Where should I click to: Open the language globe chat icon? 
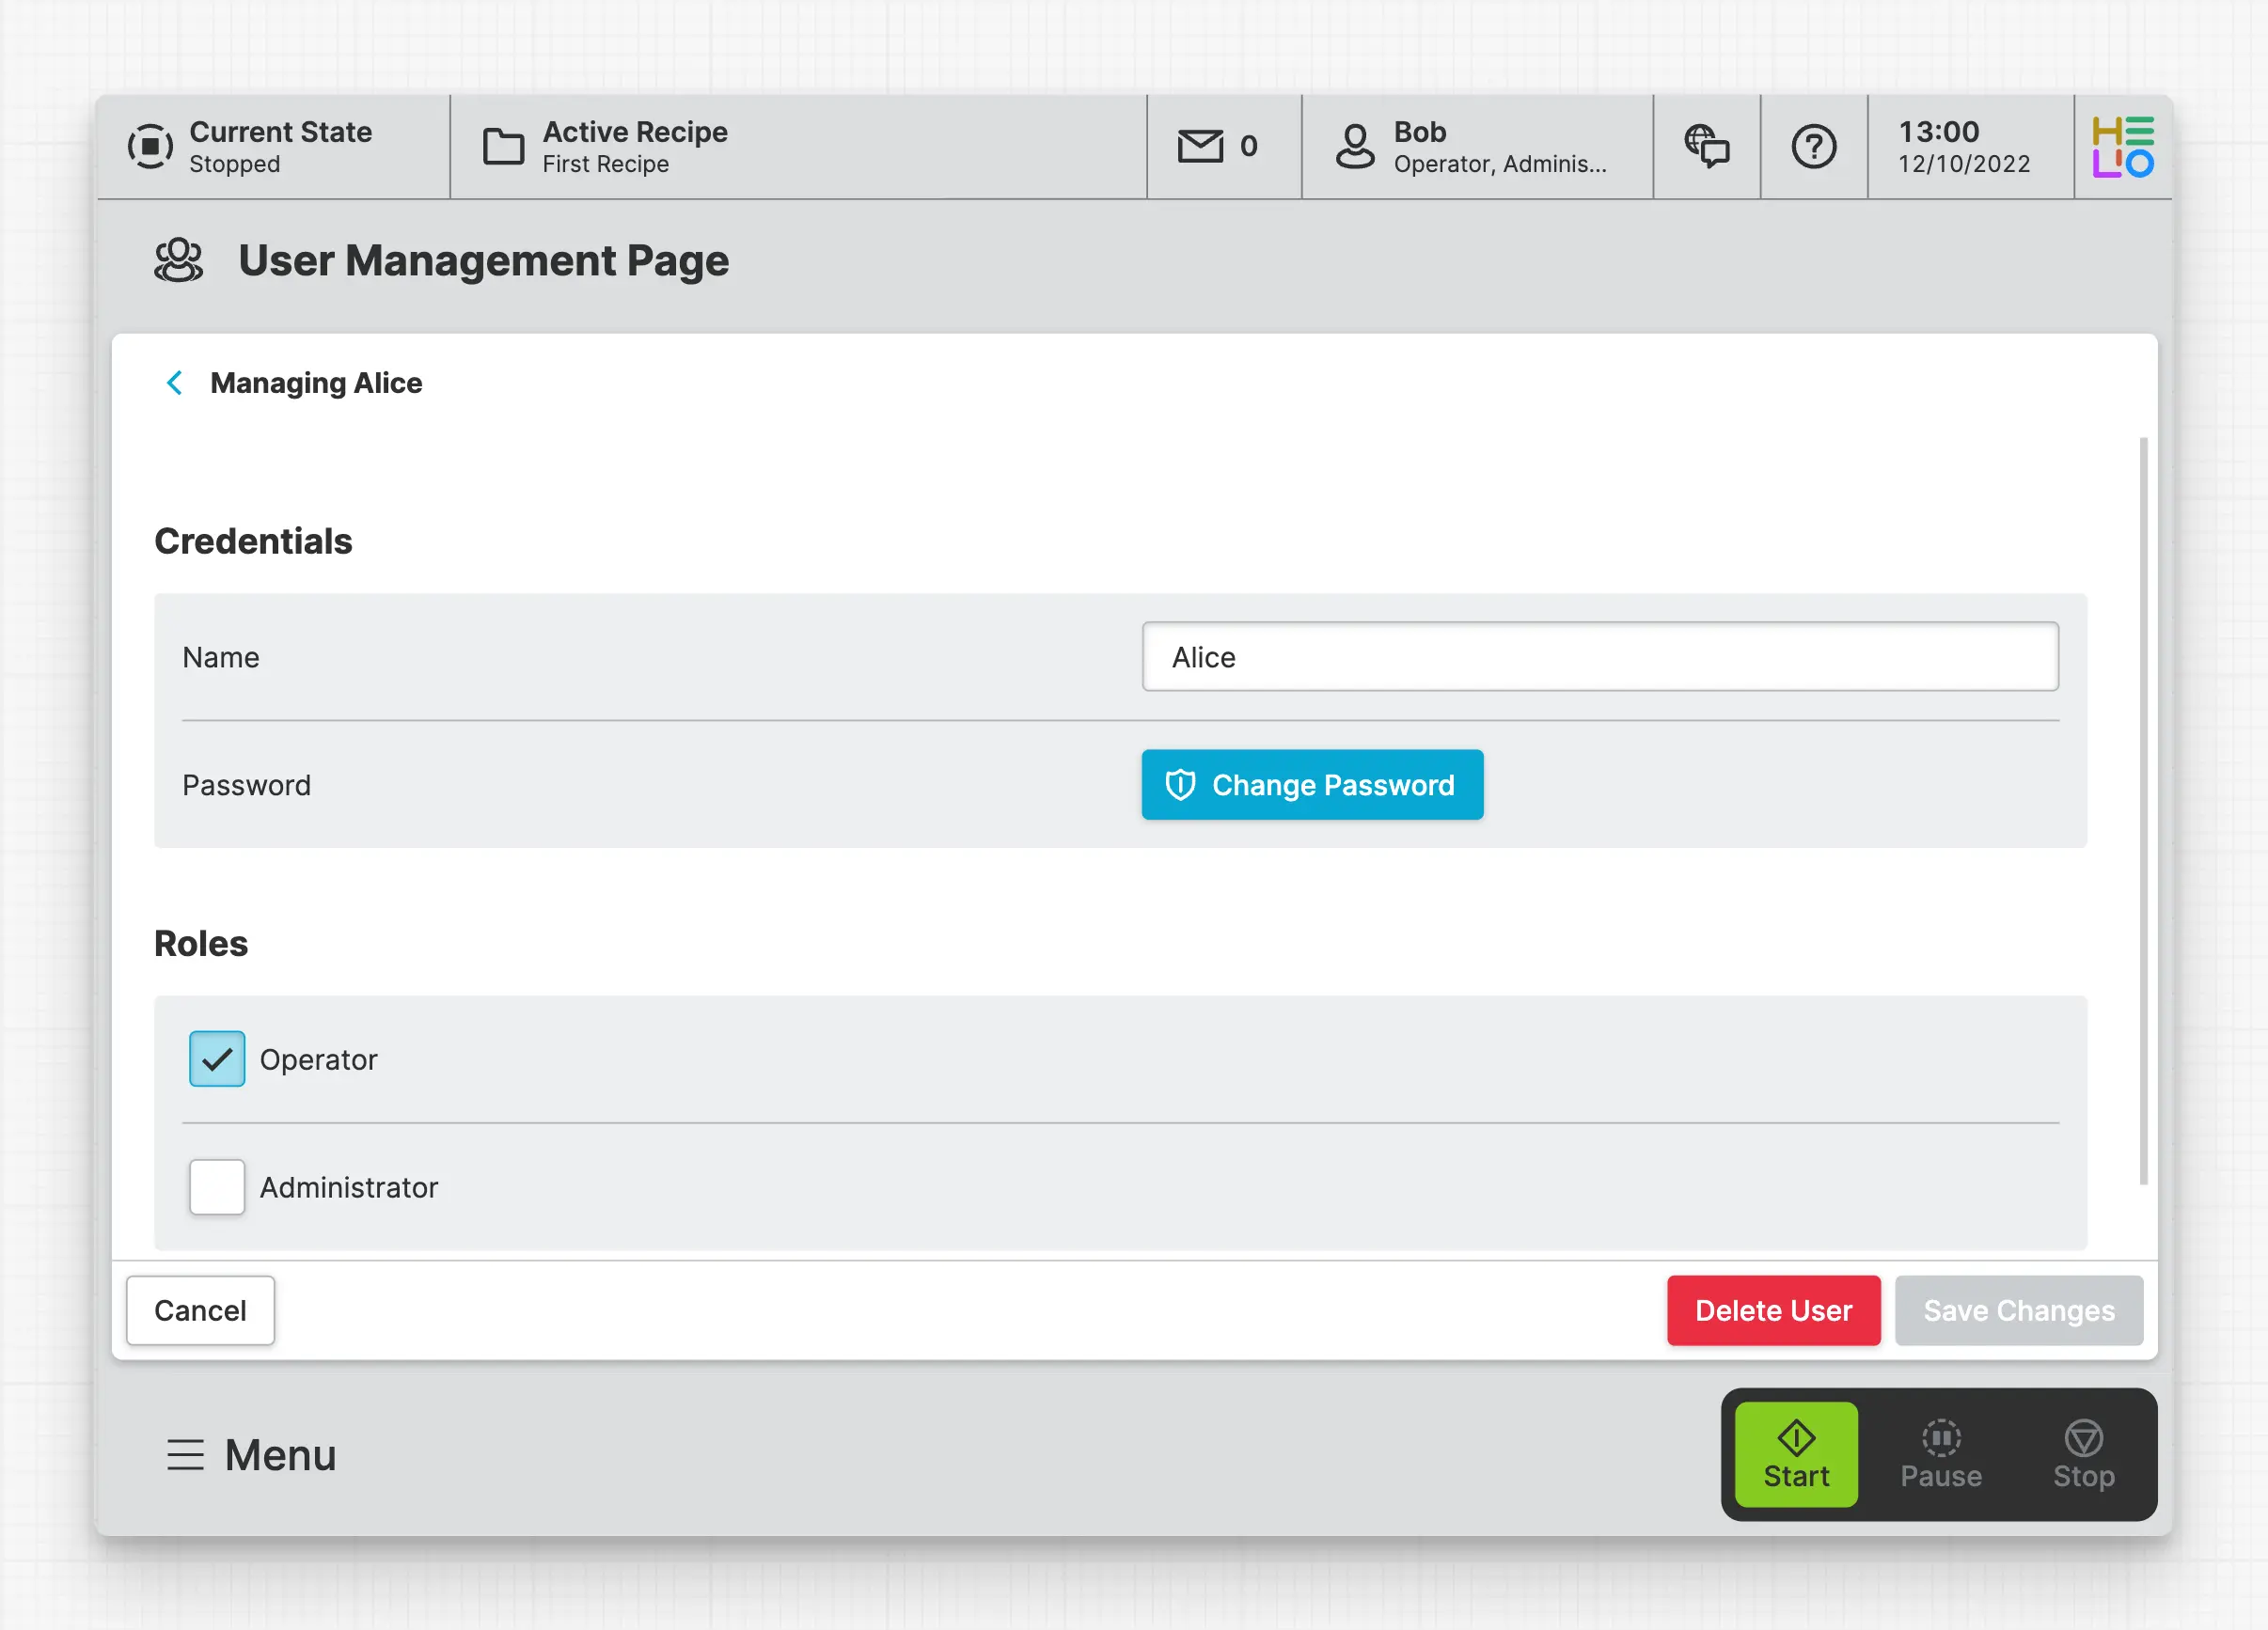click(1706, 147)
